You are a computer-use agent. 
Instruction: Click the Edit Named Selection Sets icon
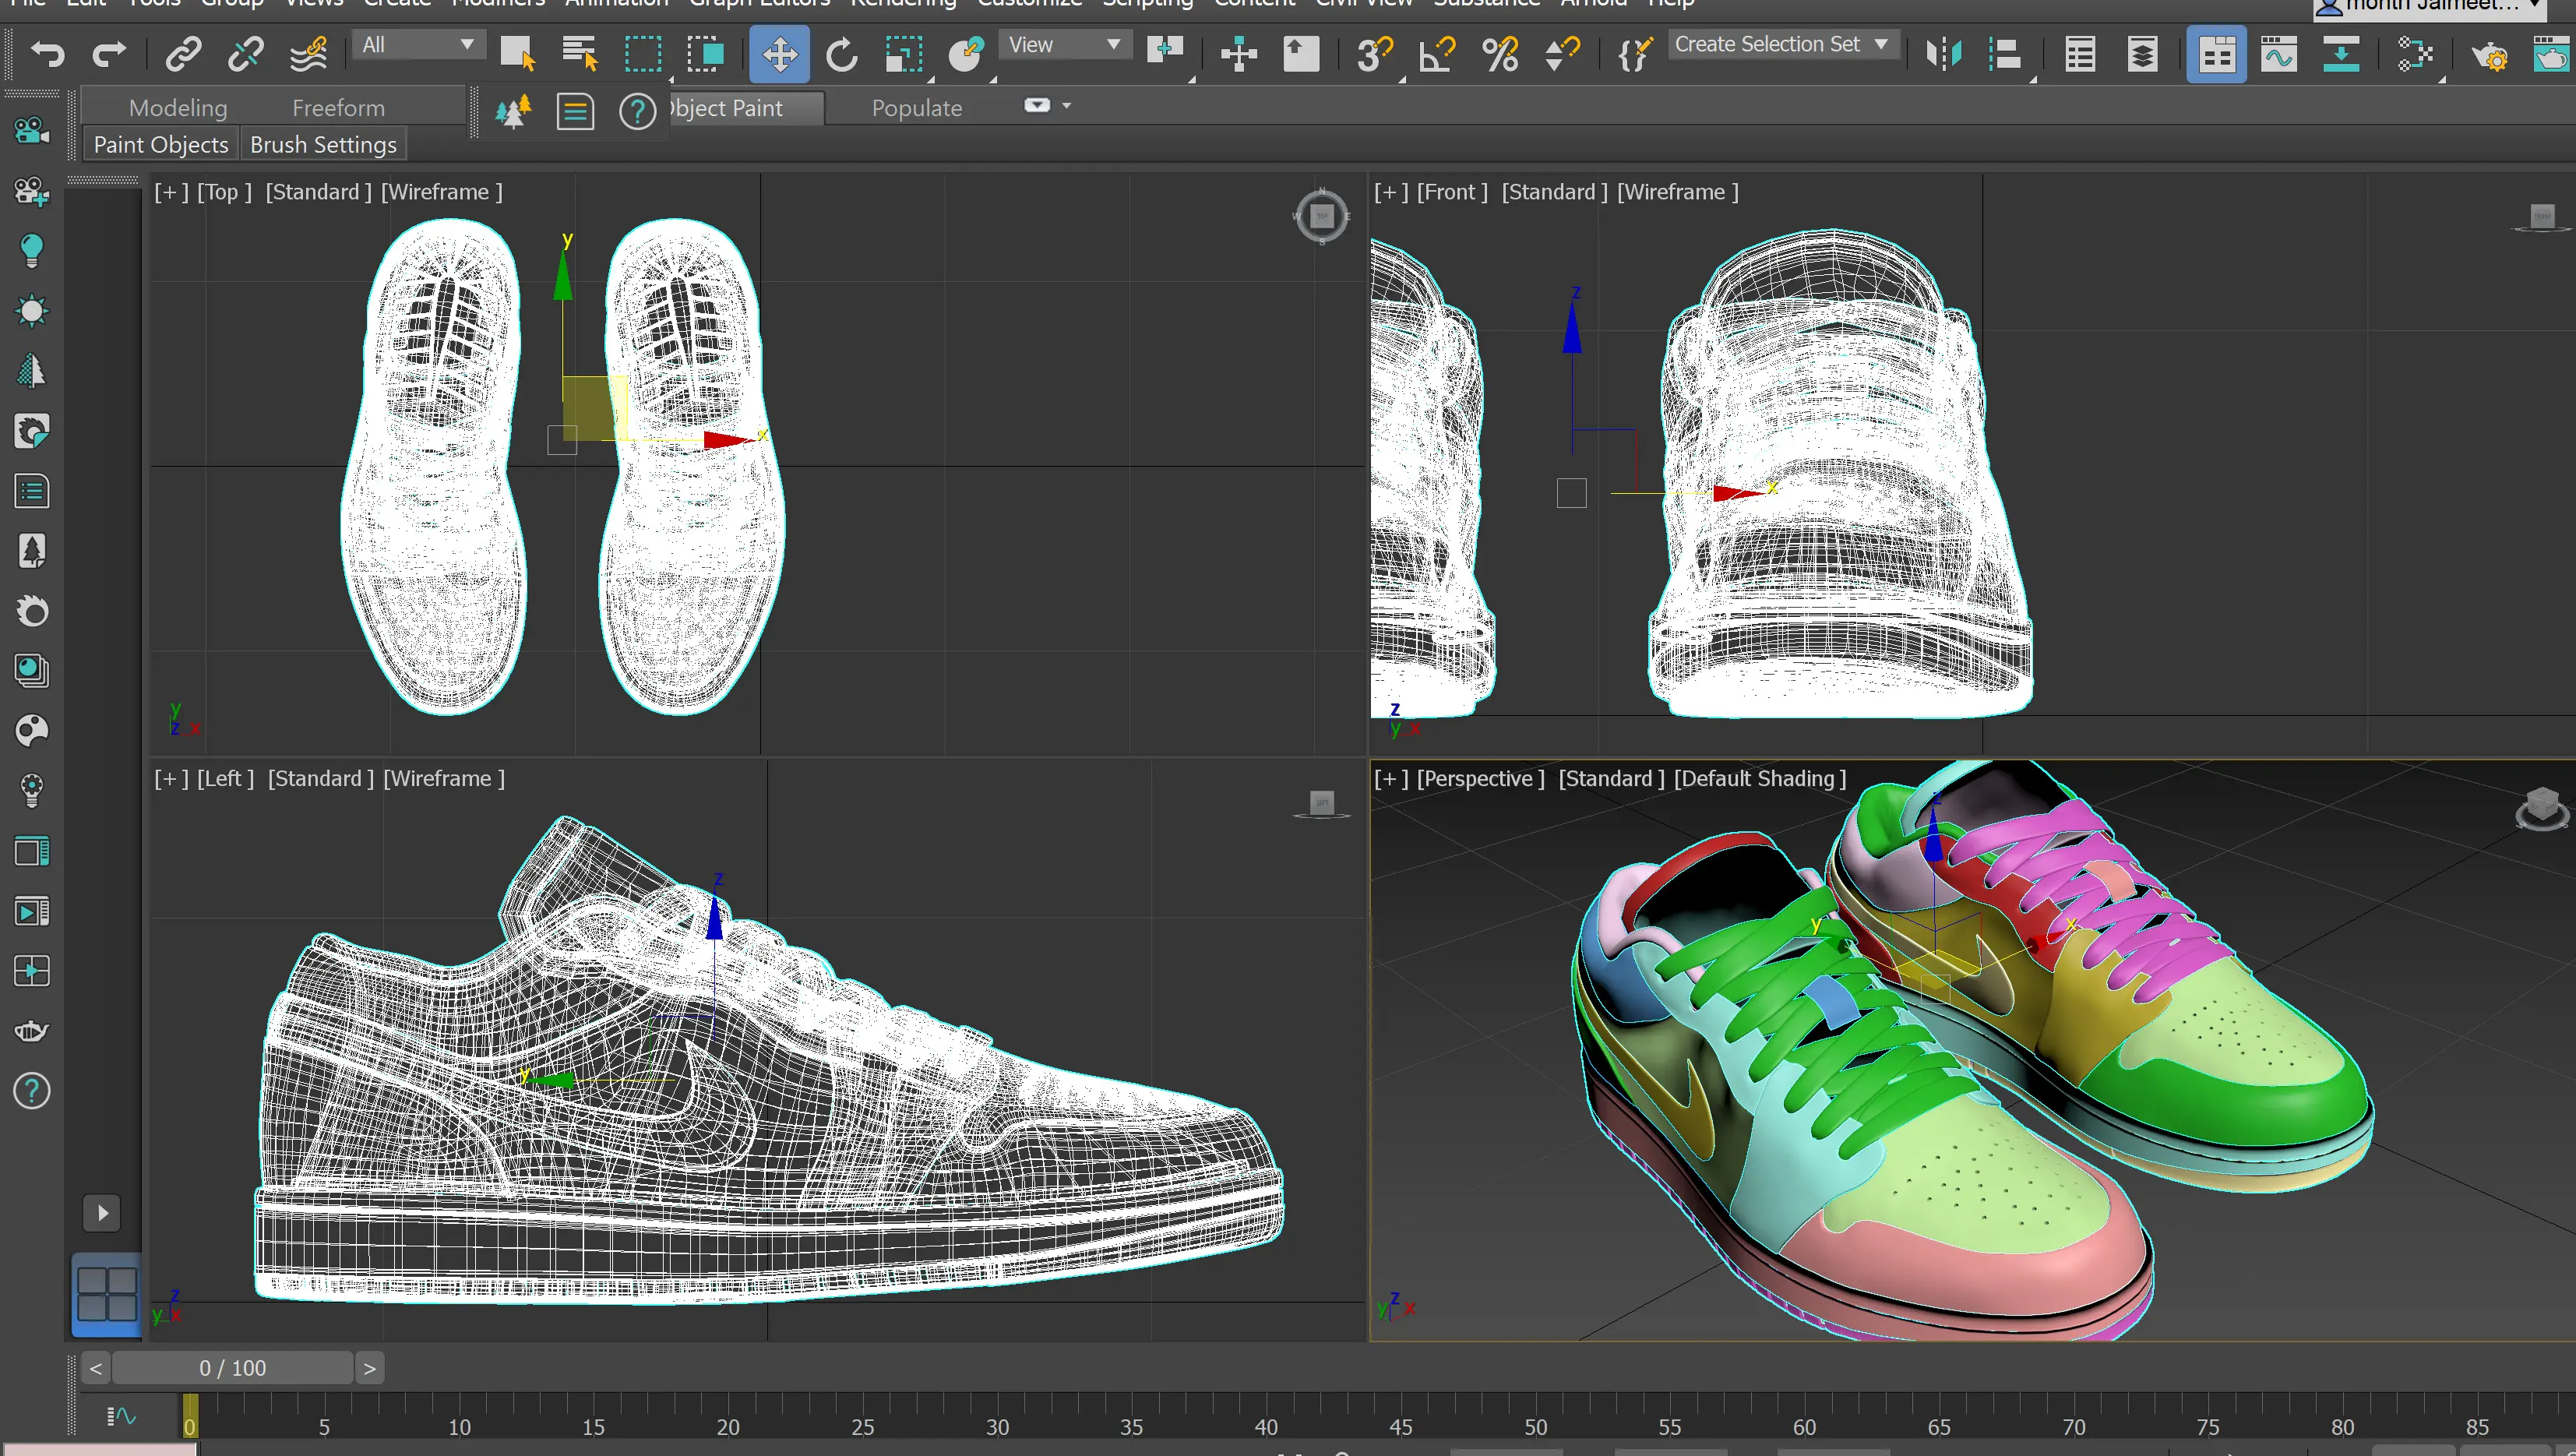[1635, 53]
